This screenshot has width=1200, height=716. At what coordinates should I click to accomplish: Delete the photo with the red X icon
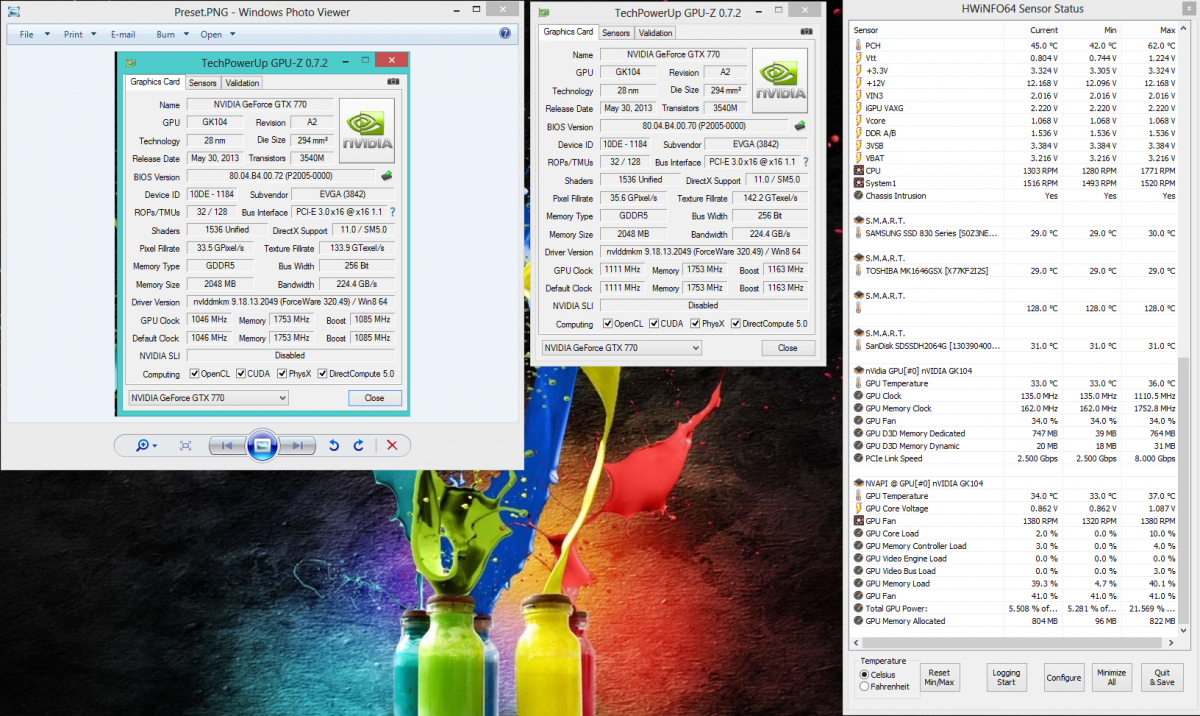click(x=392, y=445)
